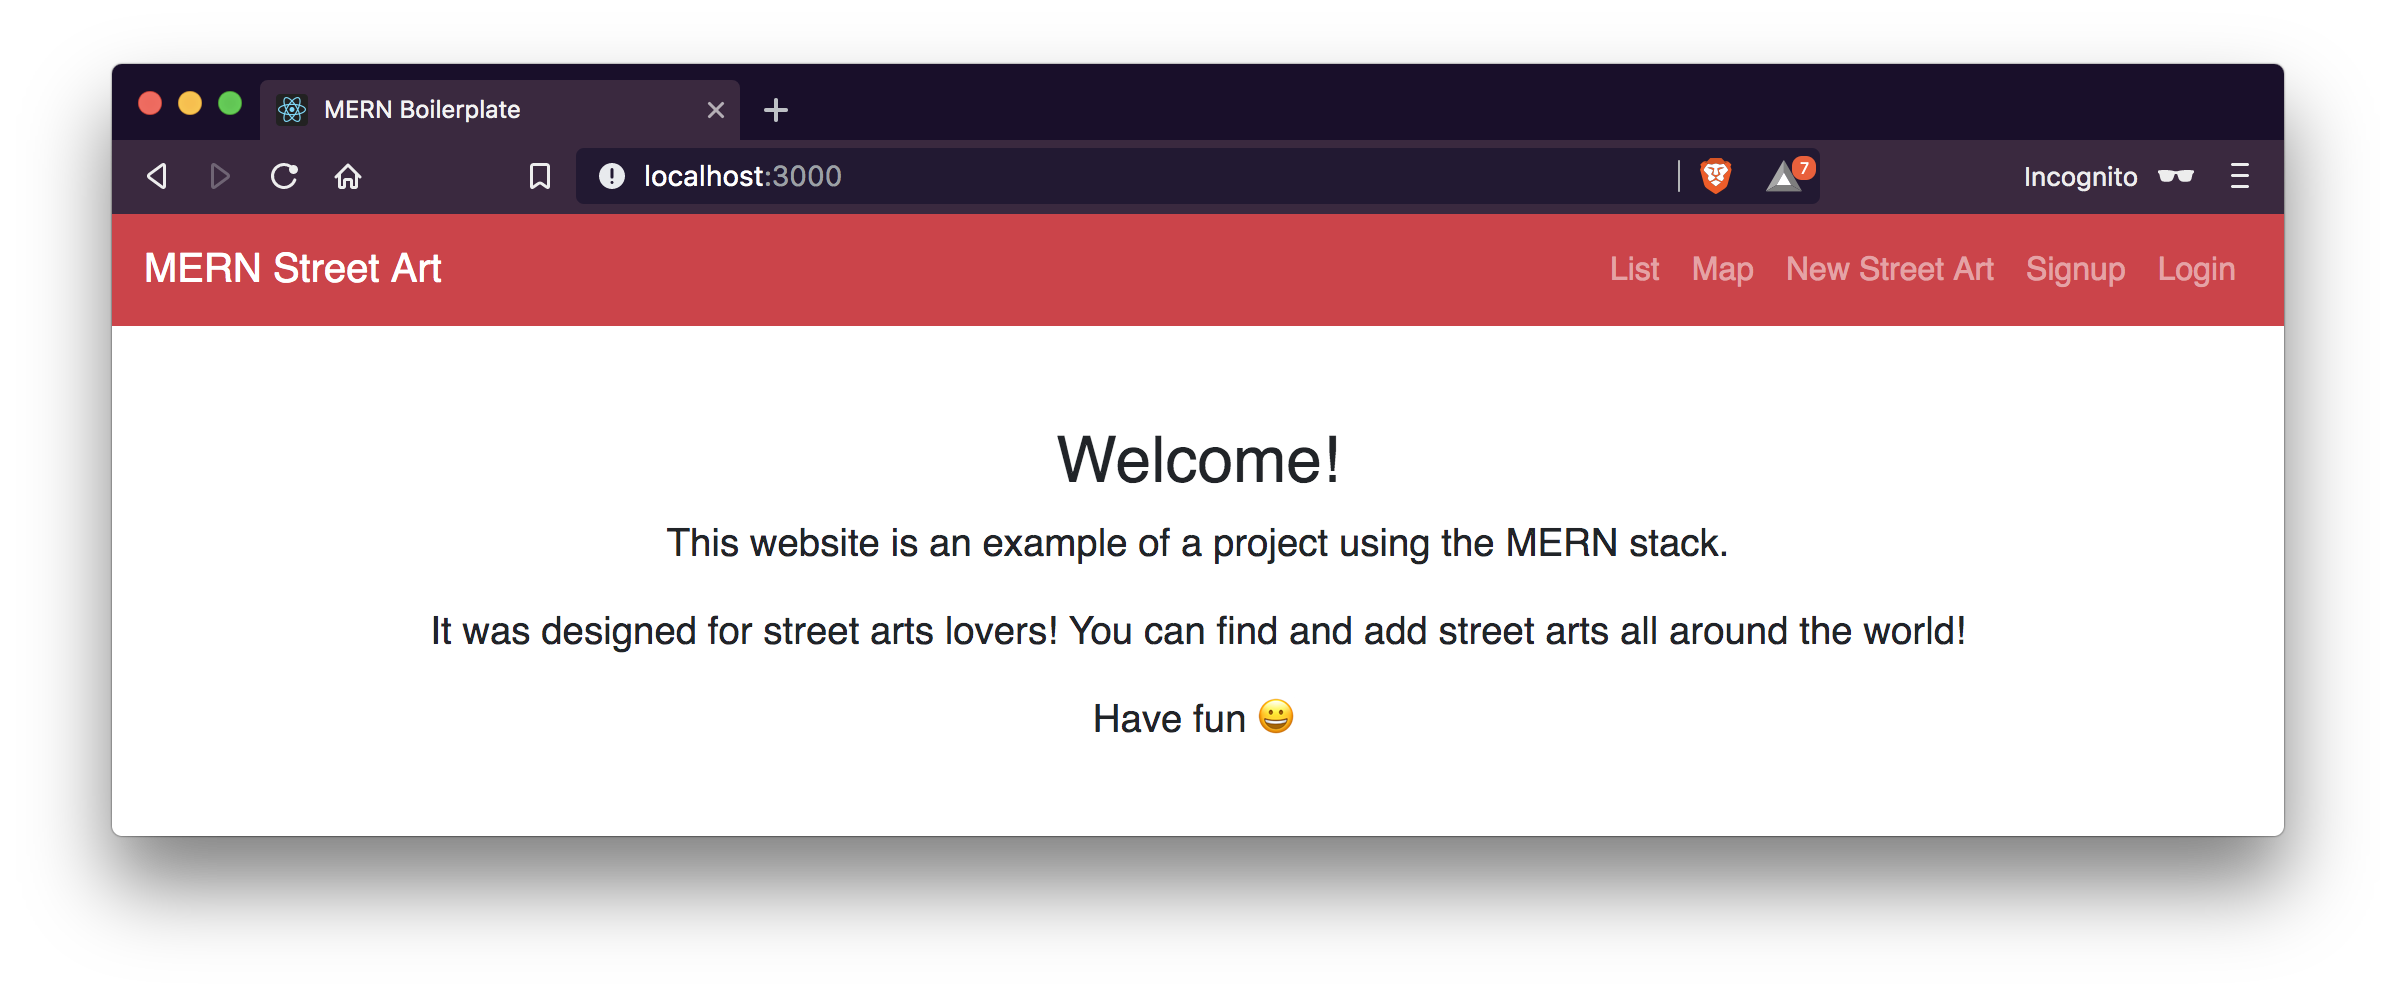Bookmark this page with the bookmark icon
2396x996 pixels.
[x=540, y=177]
